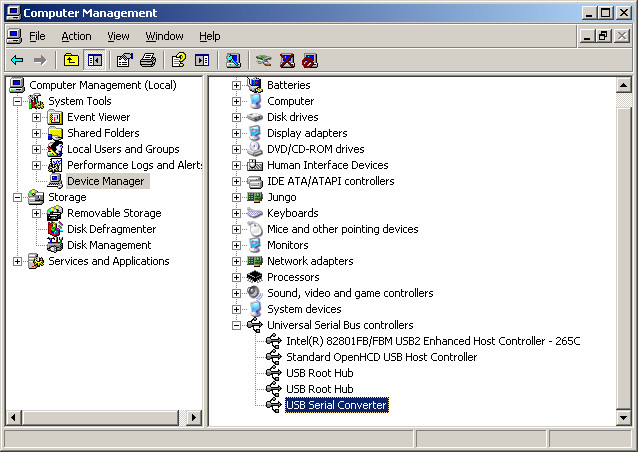Viewport: 638px width, 452px height.
Task: Click the Disk Defragmenter icon
Action: pos(55,229)
